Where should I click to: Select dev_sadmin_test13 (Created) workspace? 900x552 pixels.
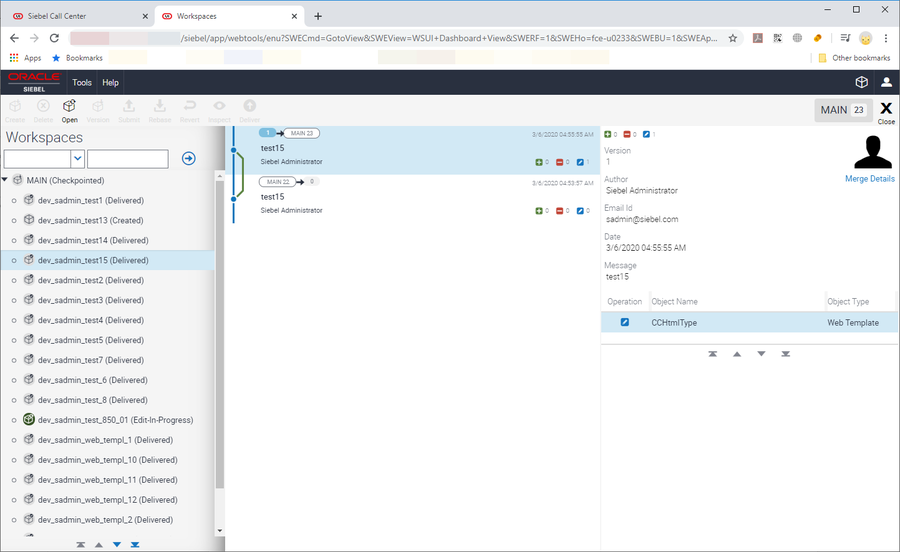[x=91, y=220]
